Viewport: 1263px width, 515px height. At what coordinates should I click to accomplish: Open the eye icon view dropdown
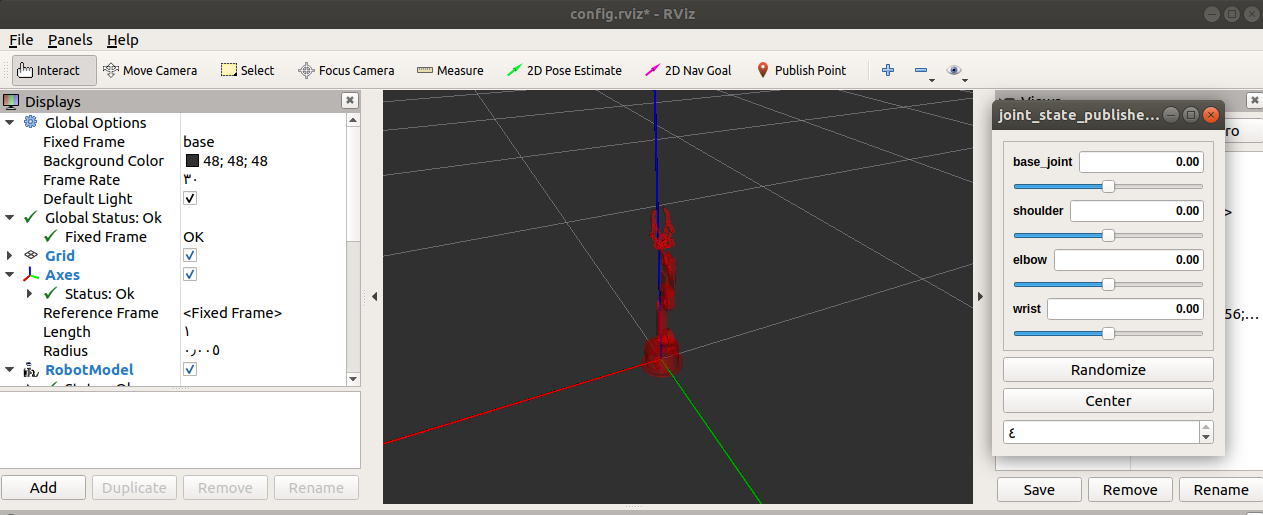[957, 71]
